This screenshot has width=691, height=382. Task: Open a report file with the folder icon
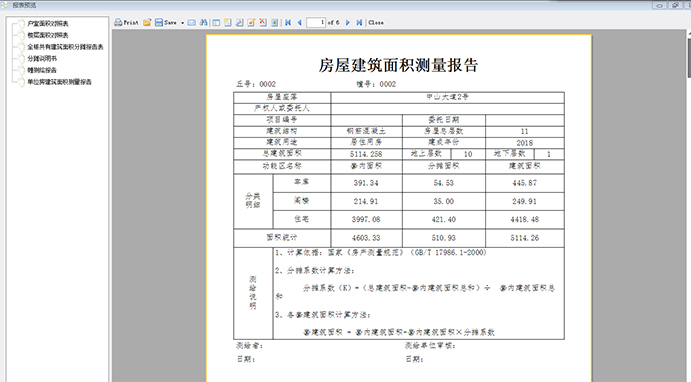[x=147, y=22]
